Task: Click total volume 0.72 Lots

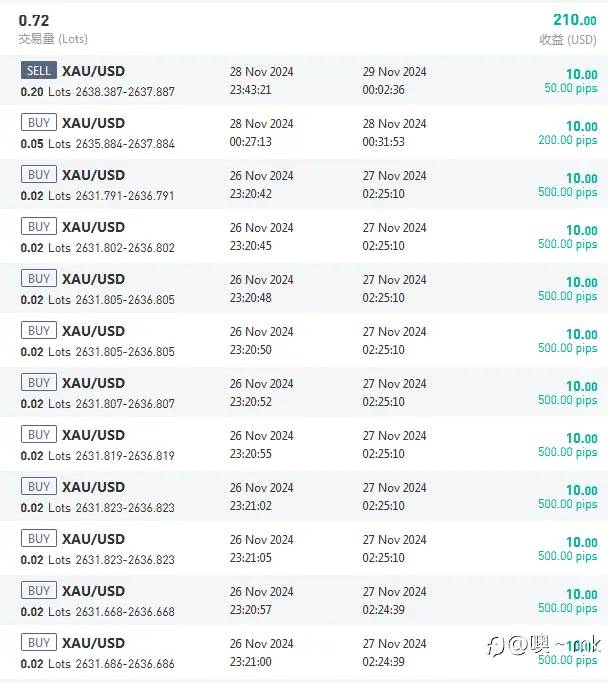Action: coord(34,20)
